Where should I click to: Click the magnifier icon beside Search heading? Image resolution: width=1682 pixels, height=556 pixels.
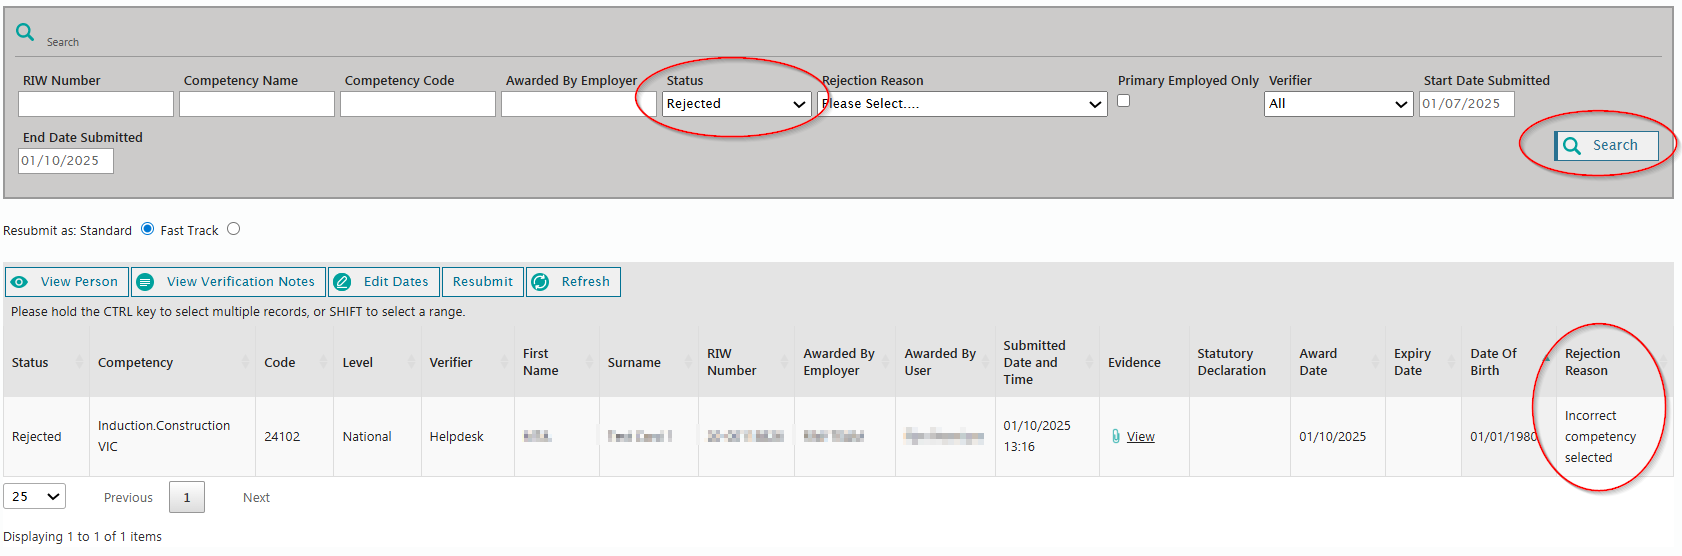point(25,33)
